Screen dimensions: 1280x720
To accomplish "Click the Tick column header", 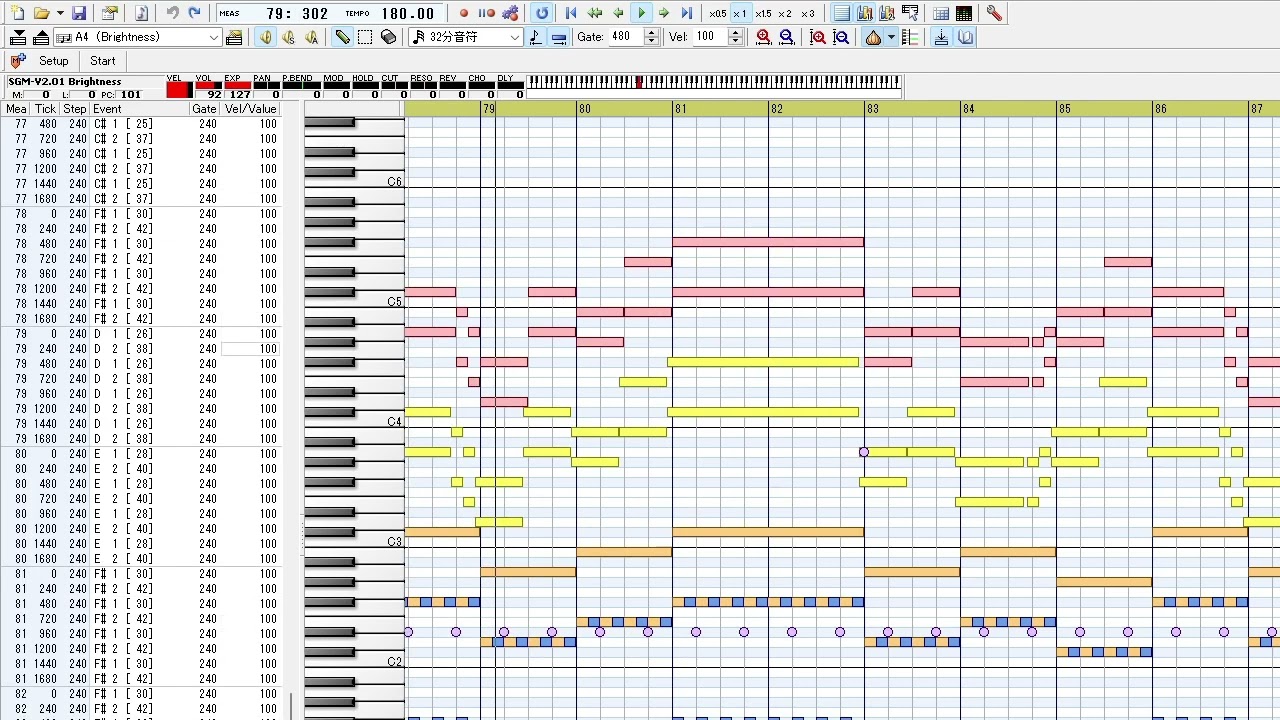I will [x=45, y=109].
